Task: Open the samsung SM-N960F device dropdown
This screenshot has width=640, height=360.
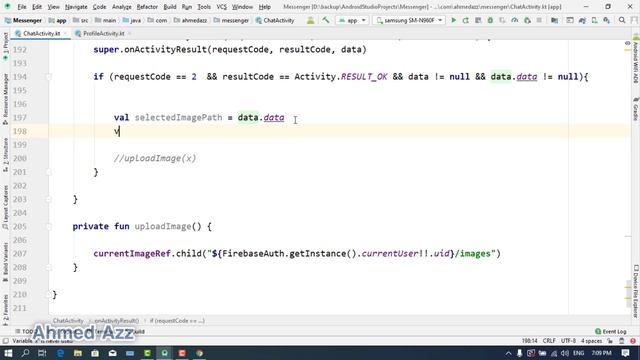Action: click(409, 20)
